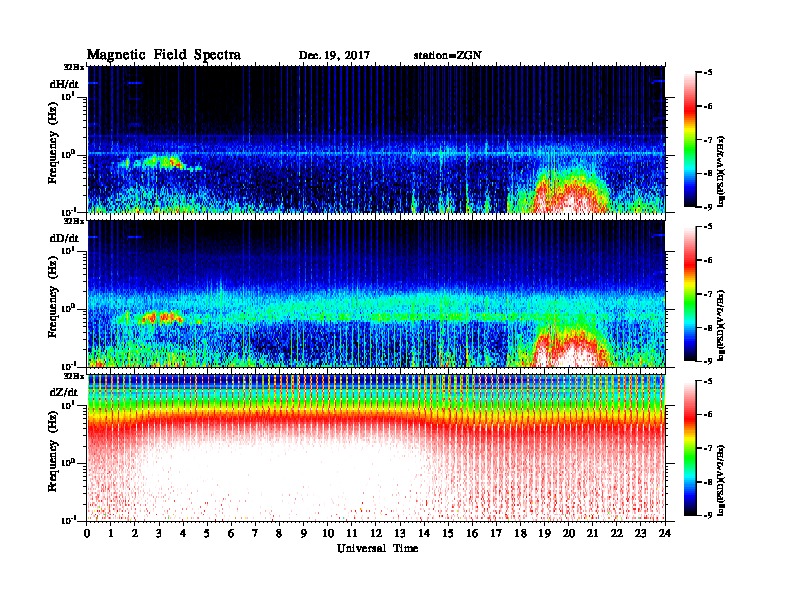Click the "station=ZGN" label
Viewport: 792px width, 612px height.
click(448, 56)
